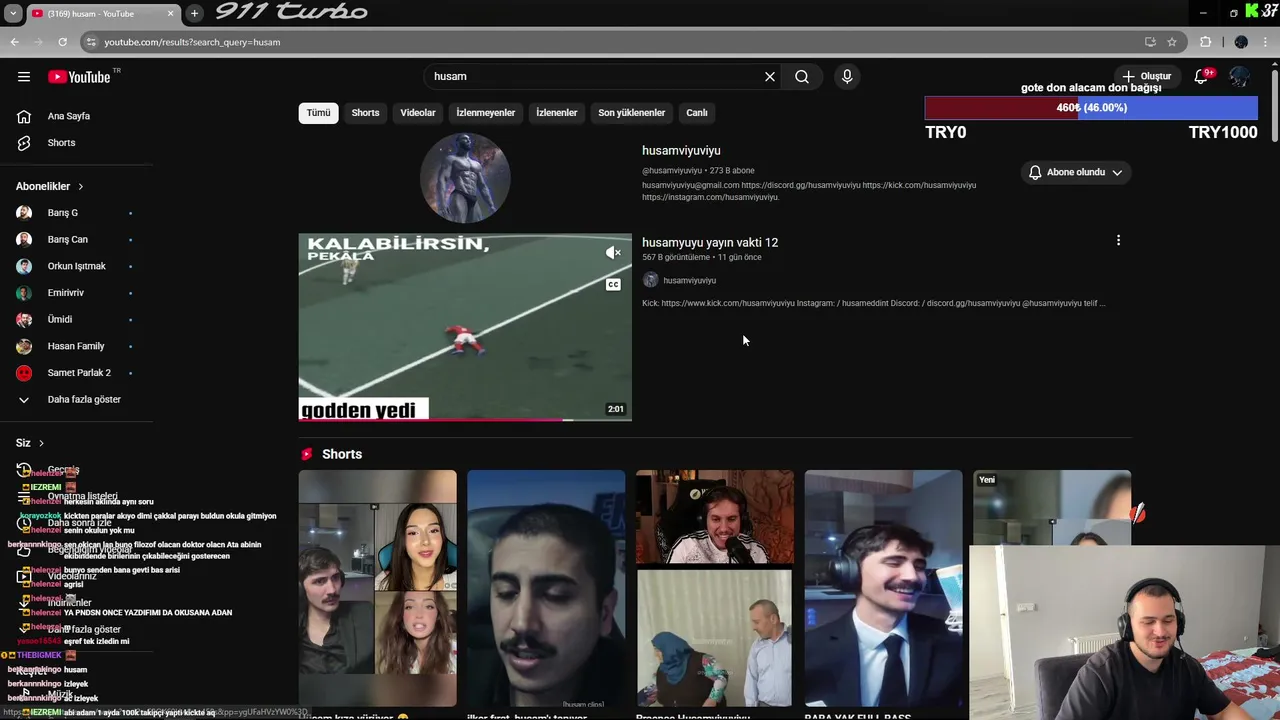Open the account avatar menu
This screenshot has height=720, width=1280.
1239,77
